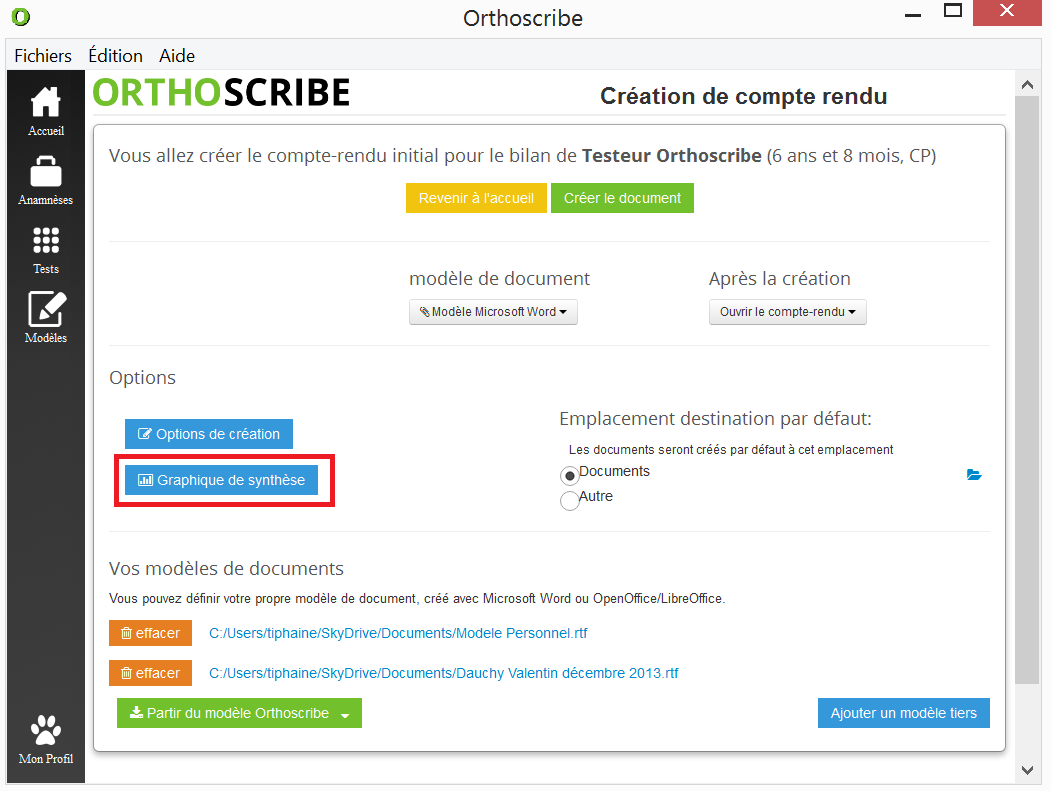
Task: Select the Documents radio button
Action: click(570, 476)
